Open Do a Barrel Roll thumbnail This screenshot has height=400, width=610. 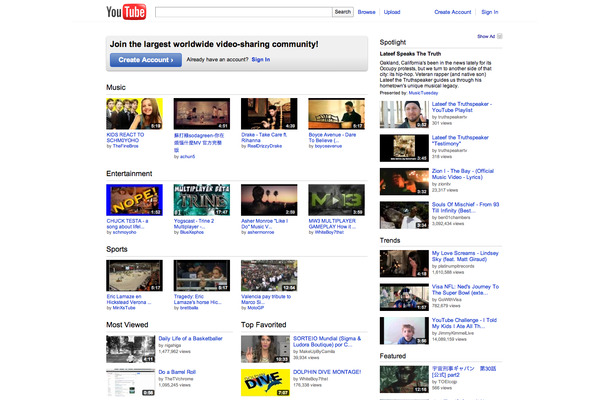(130, 382)
